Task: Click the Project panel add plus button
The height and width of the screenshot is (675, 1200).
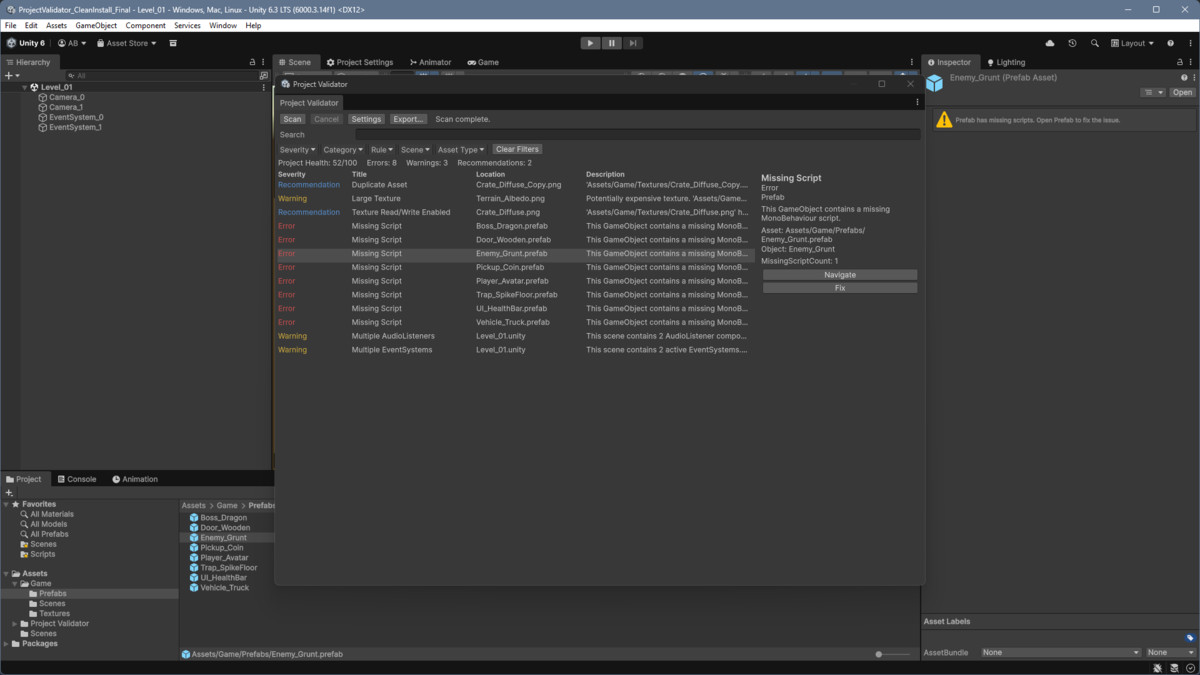Action: click(x=9, y=493)
